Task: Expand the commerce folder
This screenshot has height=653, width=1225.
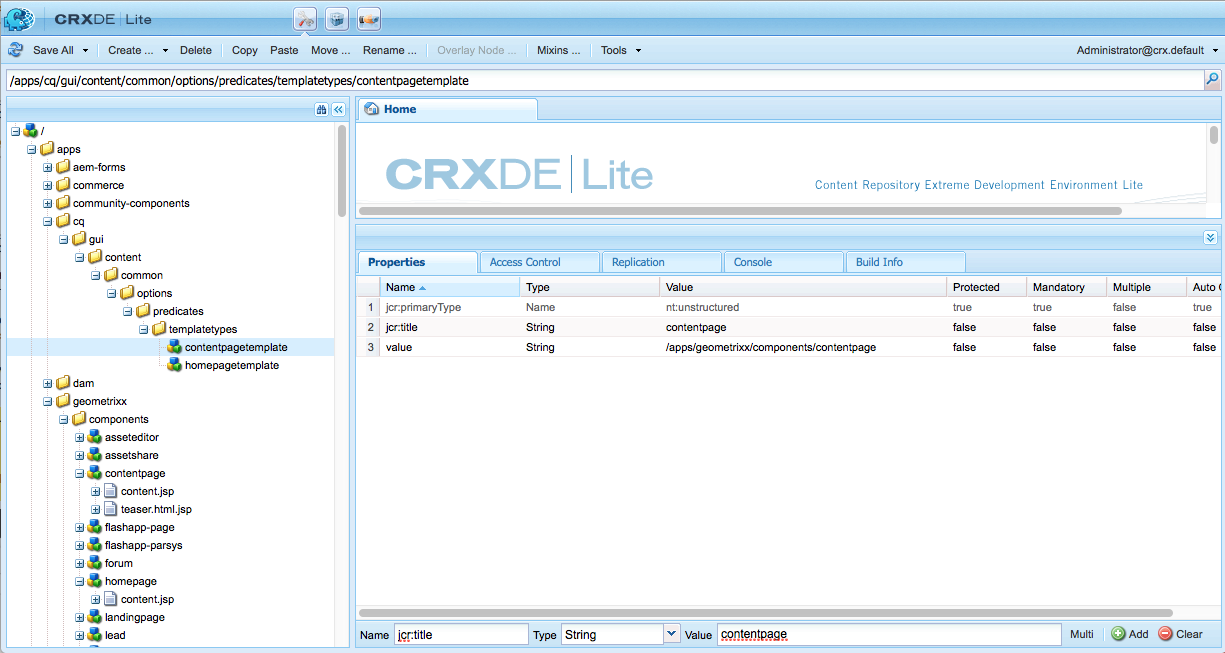Action: pyautogui.click(x=48, y=185)
